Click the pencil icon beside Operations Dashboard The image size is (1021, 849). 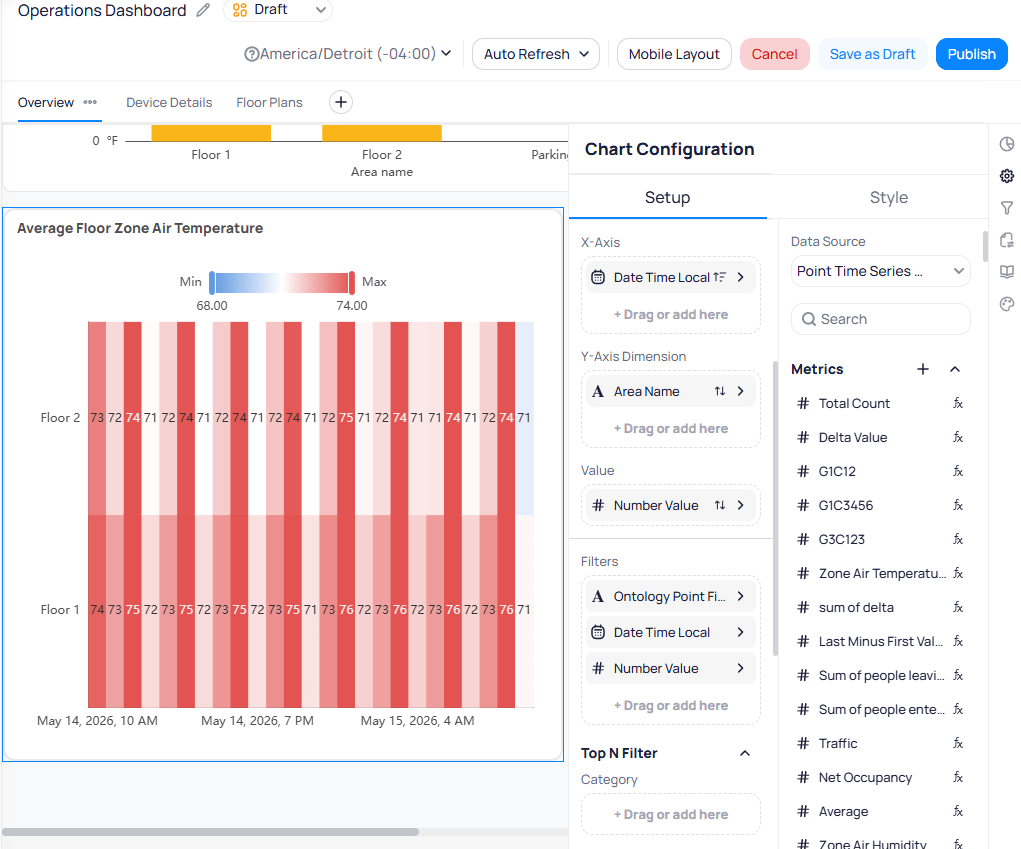tap(203, 10)
